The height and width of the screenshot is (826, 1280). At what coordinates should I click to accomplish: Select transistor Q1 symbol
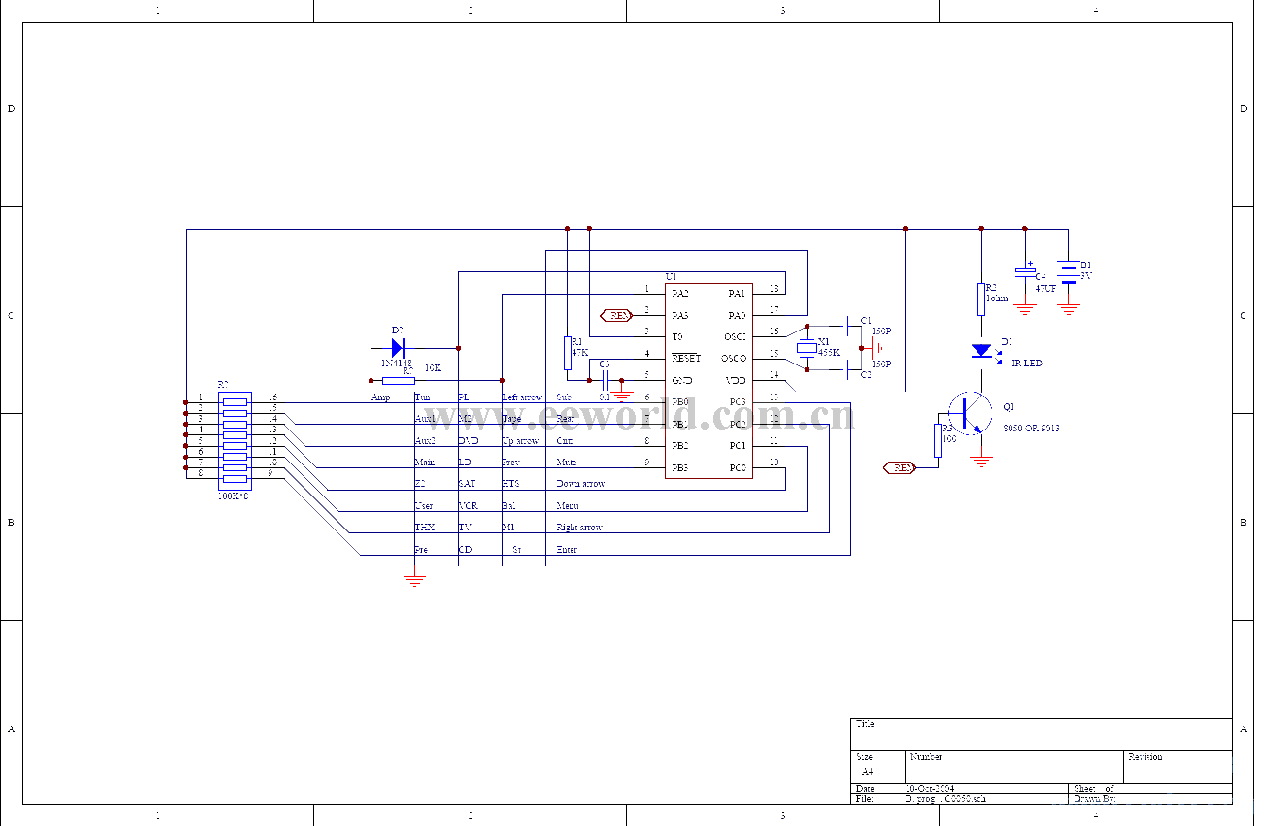[968, 413]
